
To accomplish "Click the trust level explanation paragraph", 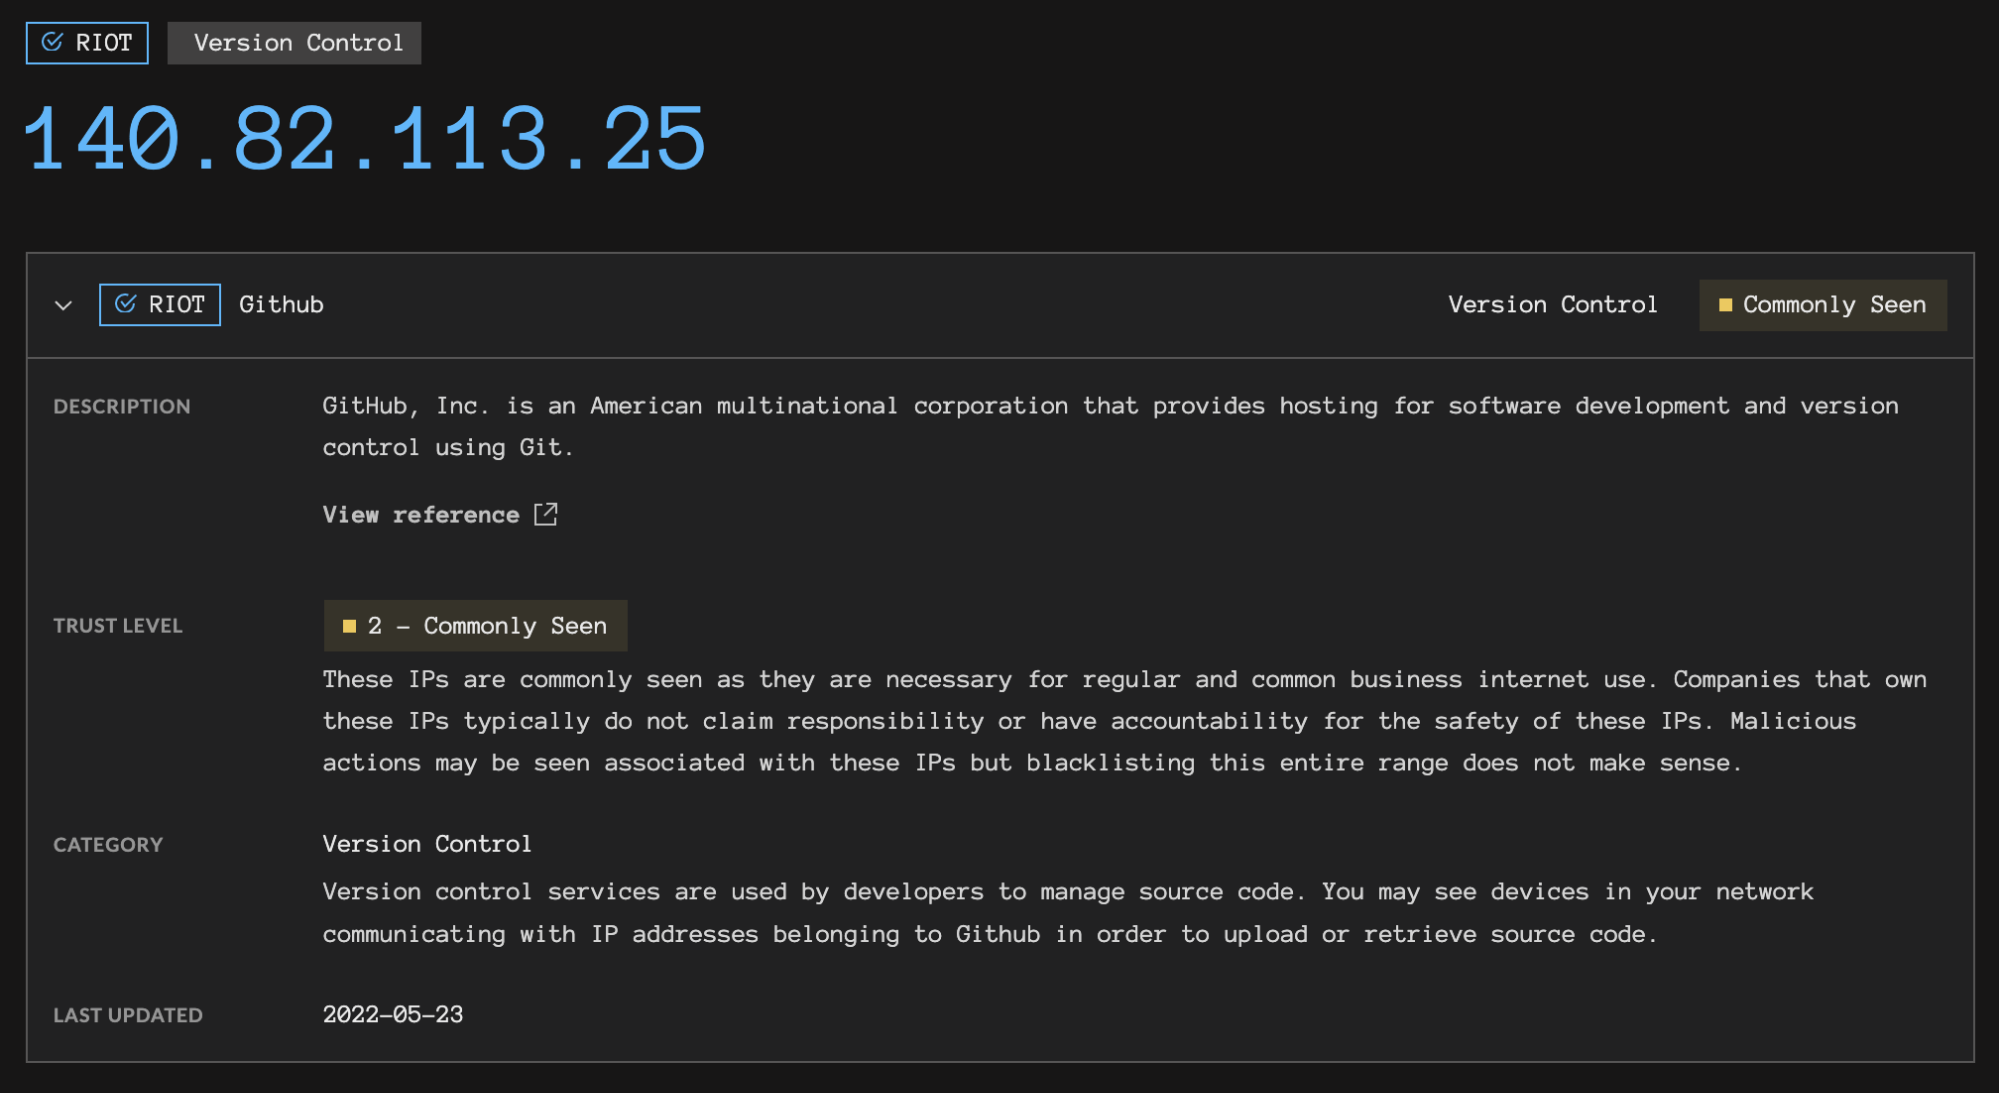I will coord(1124,721).
